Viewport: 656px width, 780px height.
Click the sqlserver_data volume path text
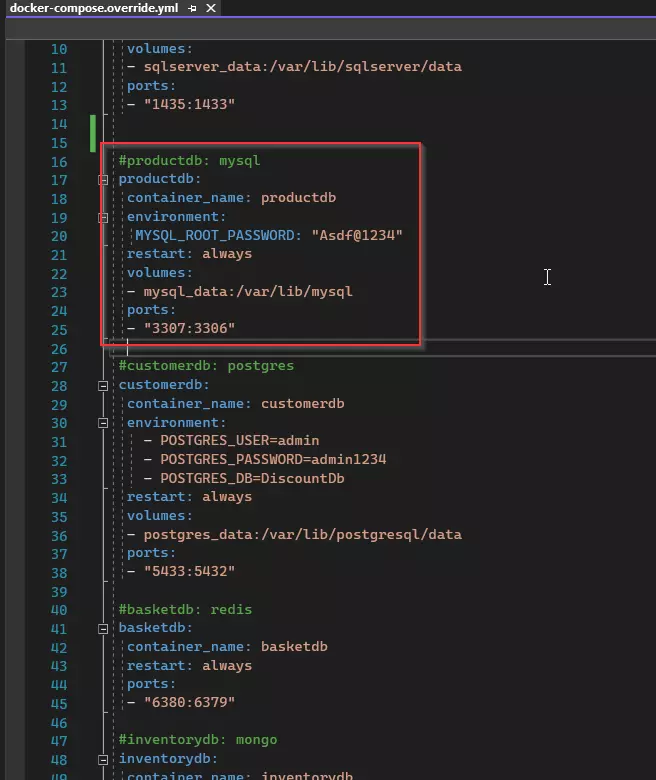coord(302,67)
